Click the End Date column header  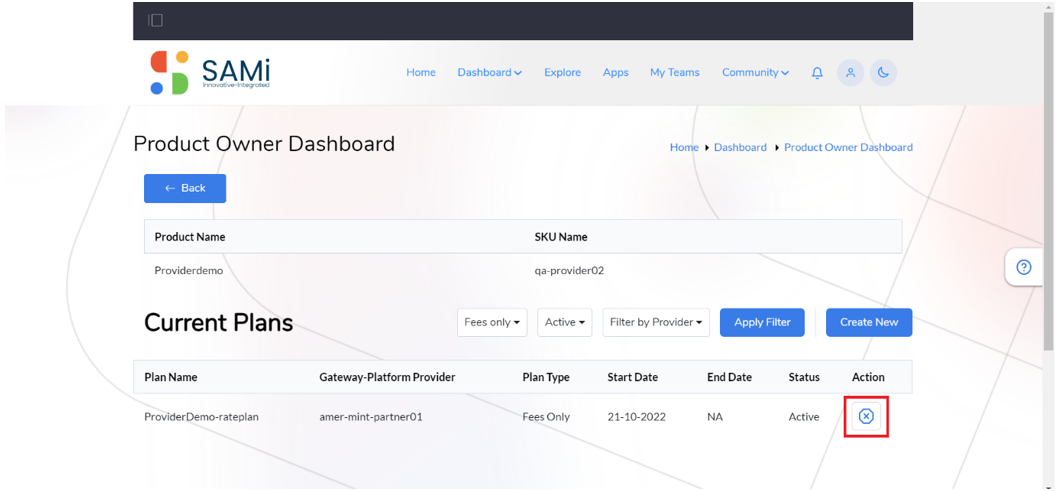click(x=729, y=377)
